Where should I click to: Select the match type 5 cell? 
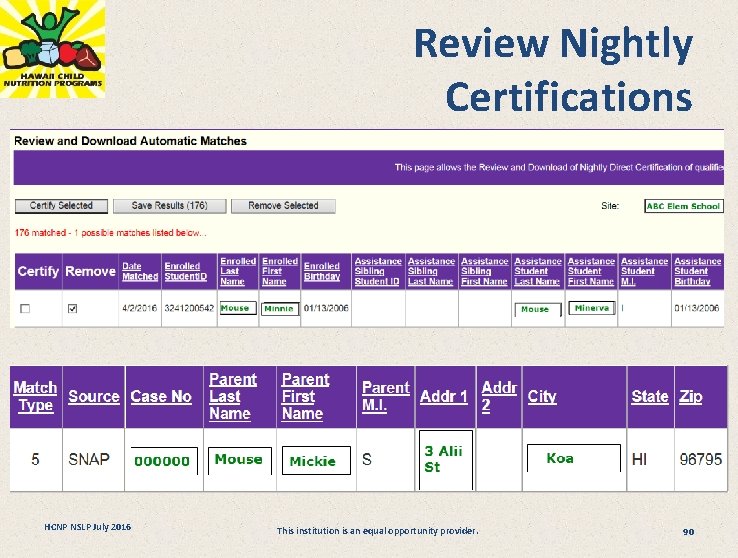coord(35,459)
